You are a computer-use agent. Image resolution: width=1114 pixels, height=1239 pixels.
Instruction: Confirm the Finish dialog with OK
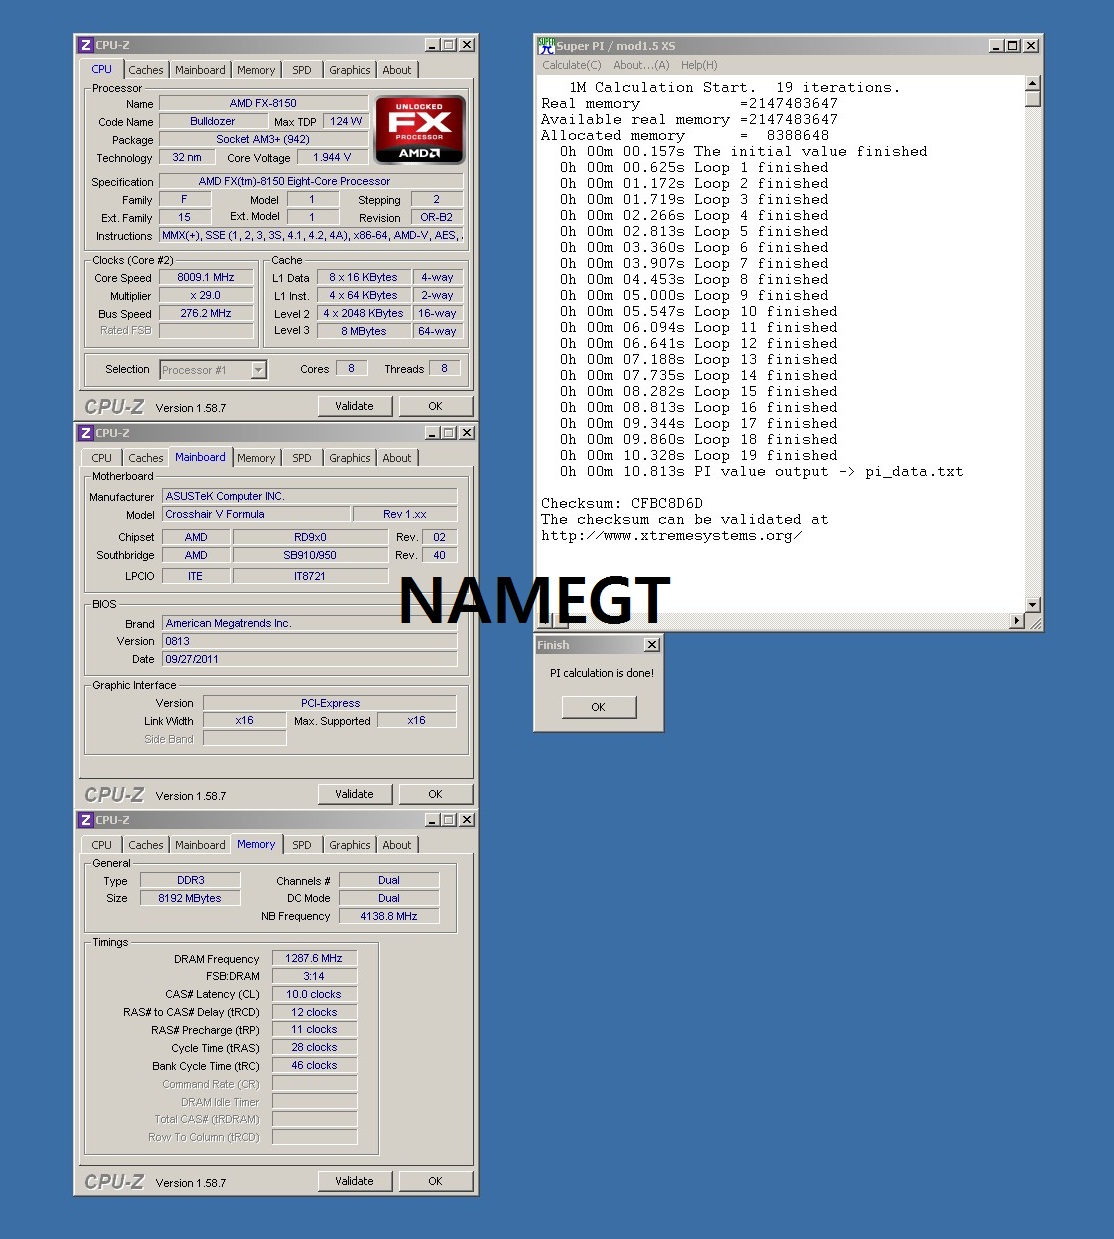pyautogui.click(x=598, y=707)
